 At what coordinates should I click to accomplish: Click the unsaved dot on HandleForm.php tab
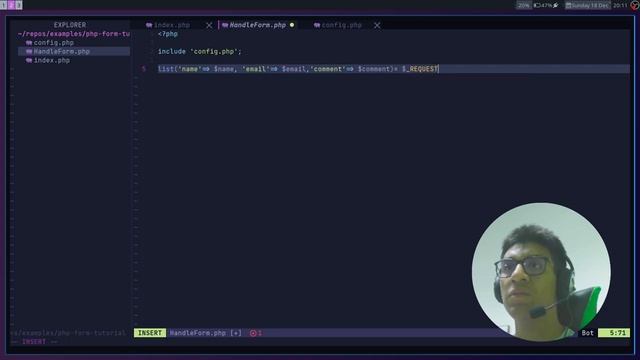click(x=292, y=25)
